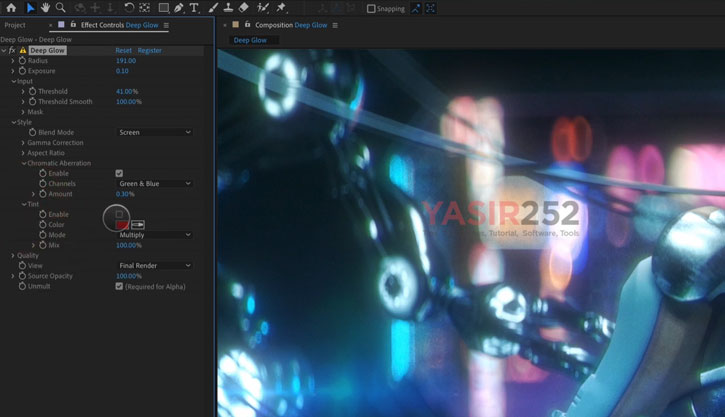
Task: Click the Threshold value 41.00%
Action: pyautogui.click(x=127, y=91)
